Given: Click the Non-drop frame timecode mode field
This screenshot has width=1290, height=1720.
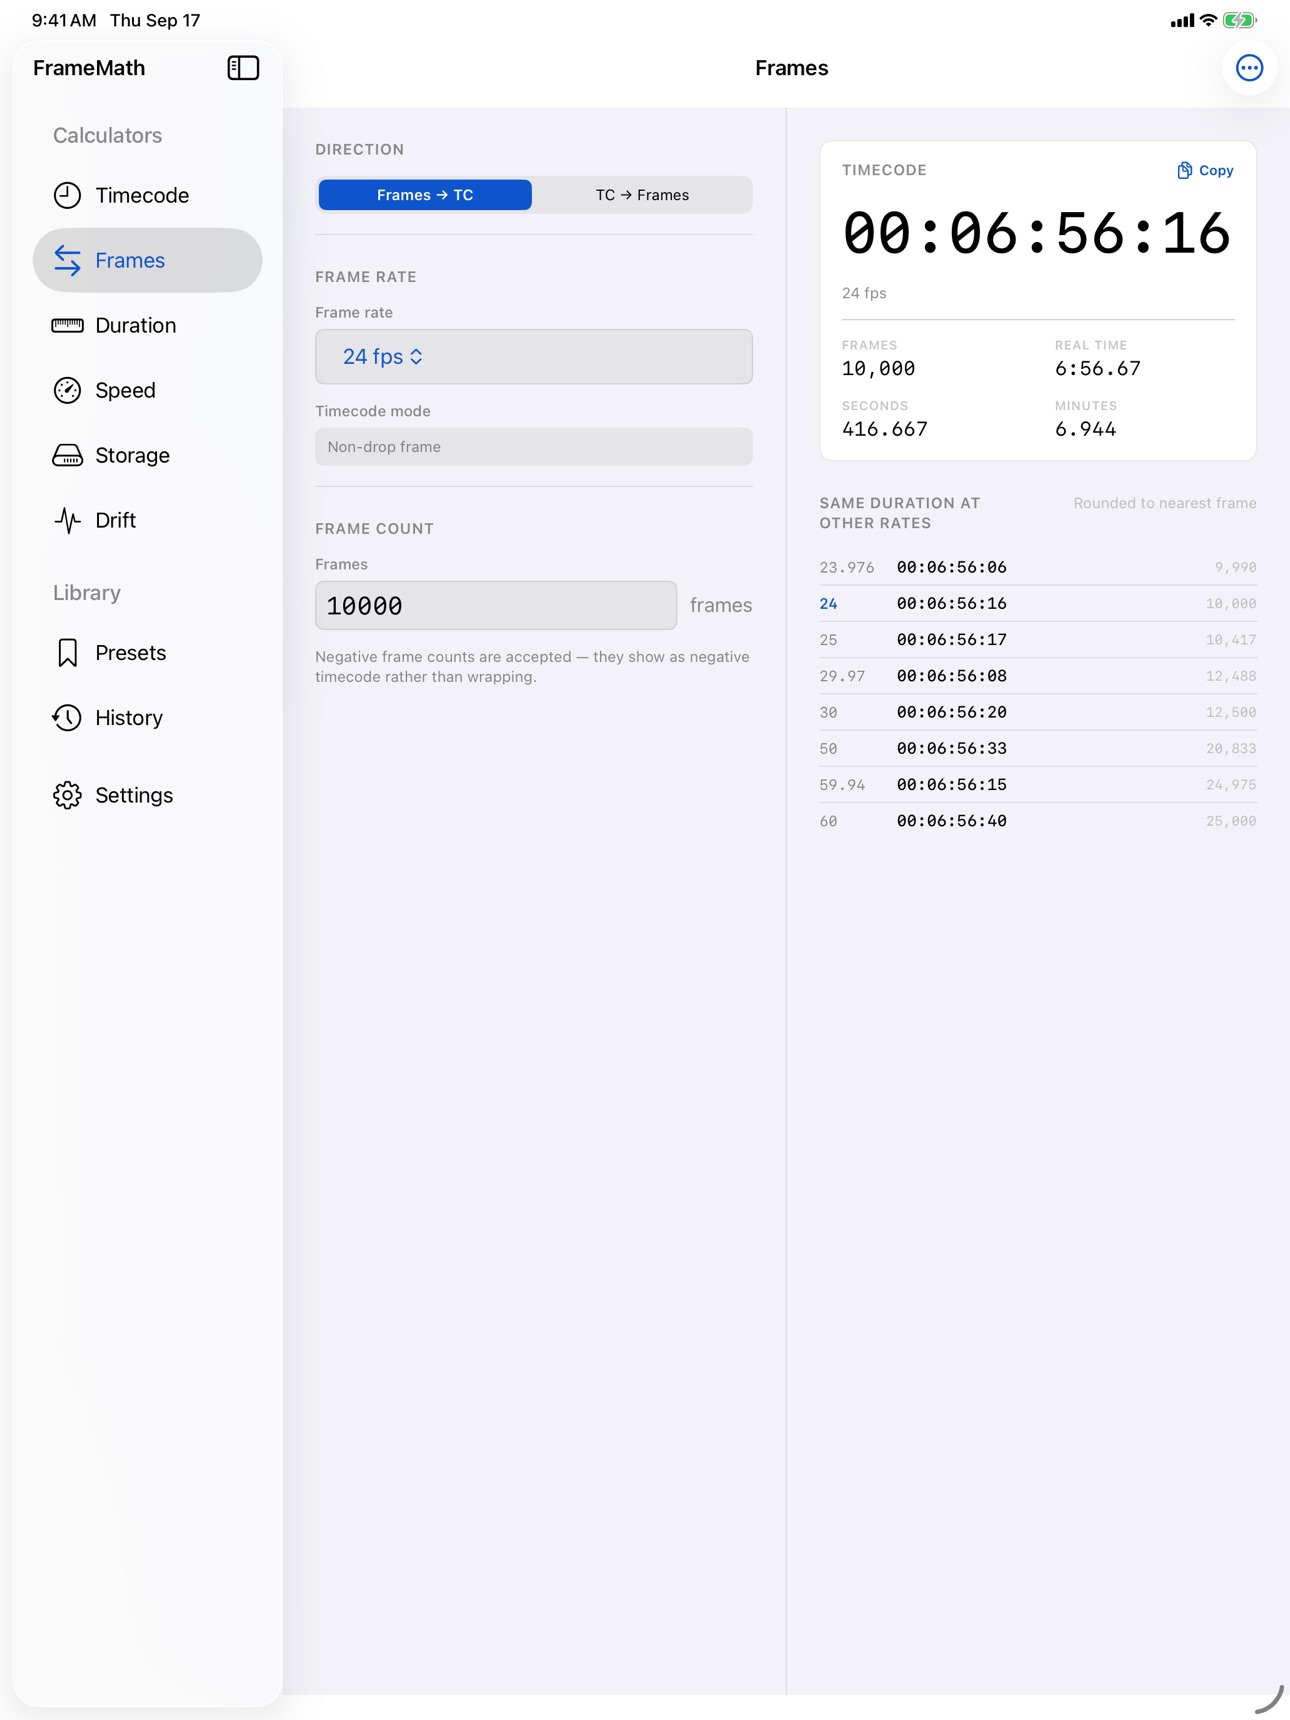Looking at the screenshot, I should pos(534,447).
